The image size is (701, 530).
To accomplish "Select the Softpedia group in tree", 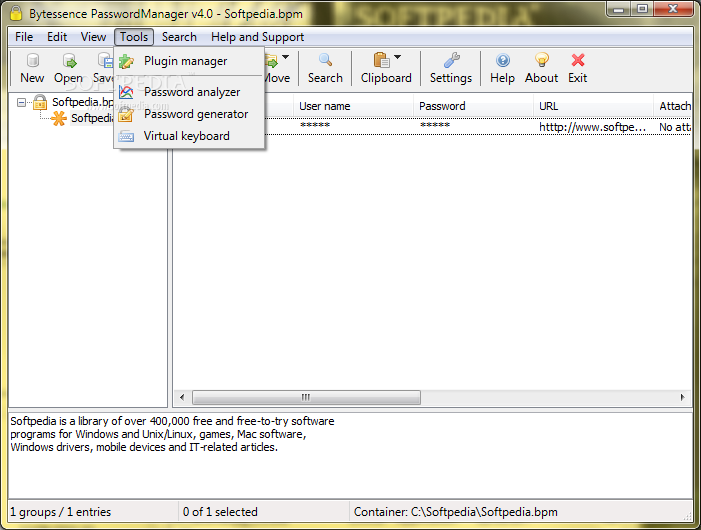I will point(92,118).
